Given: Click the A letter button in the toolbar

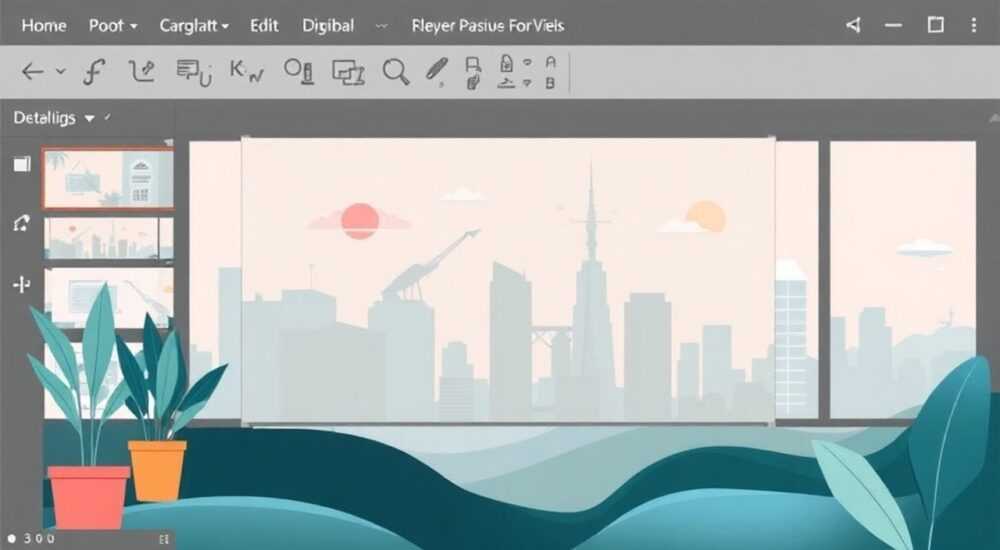Looking at the screenshot, I should coord(551,63).
